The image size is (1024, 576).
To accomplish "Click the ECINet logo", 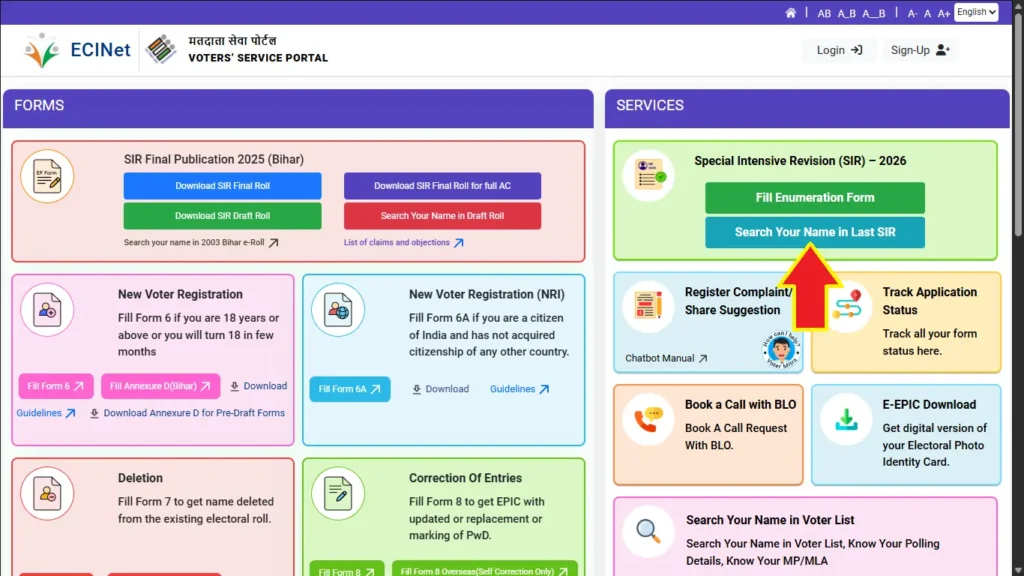I will click(78, 50).
